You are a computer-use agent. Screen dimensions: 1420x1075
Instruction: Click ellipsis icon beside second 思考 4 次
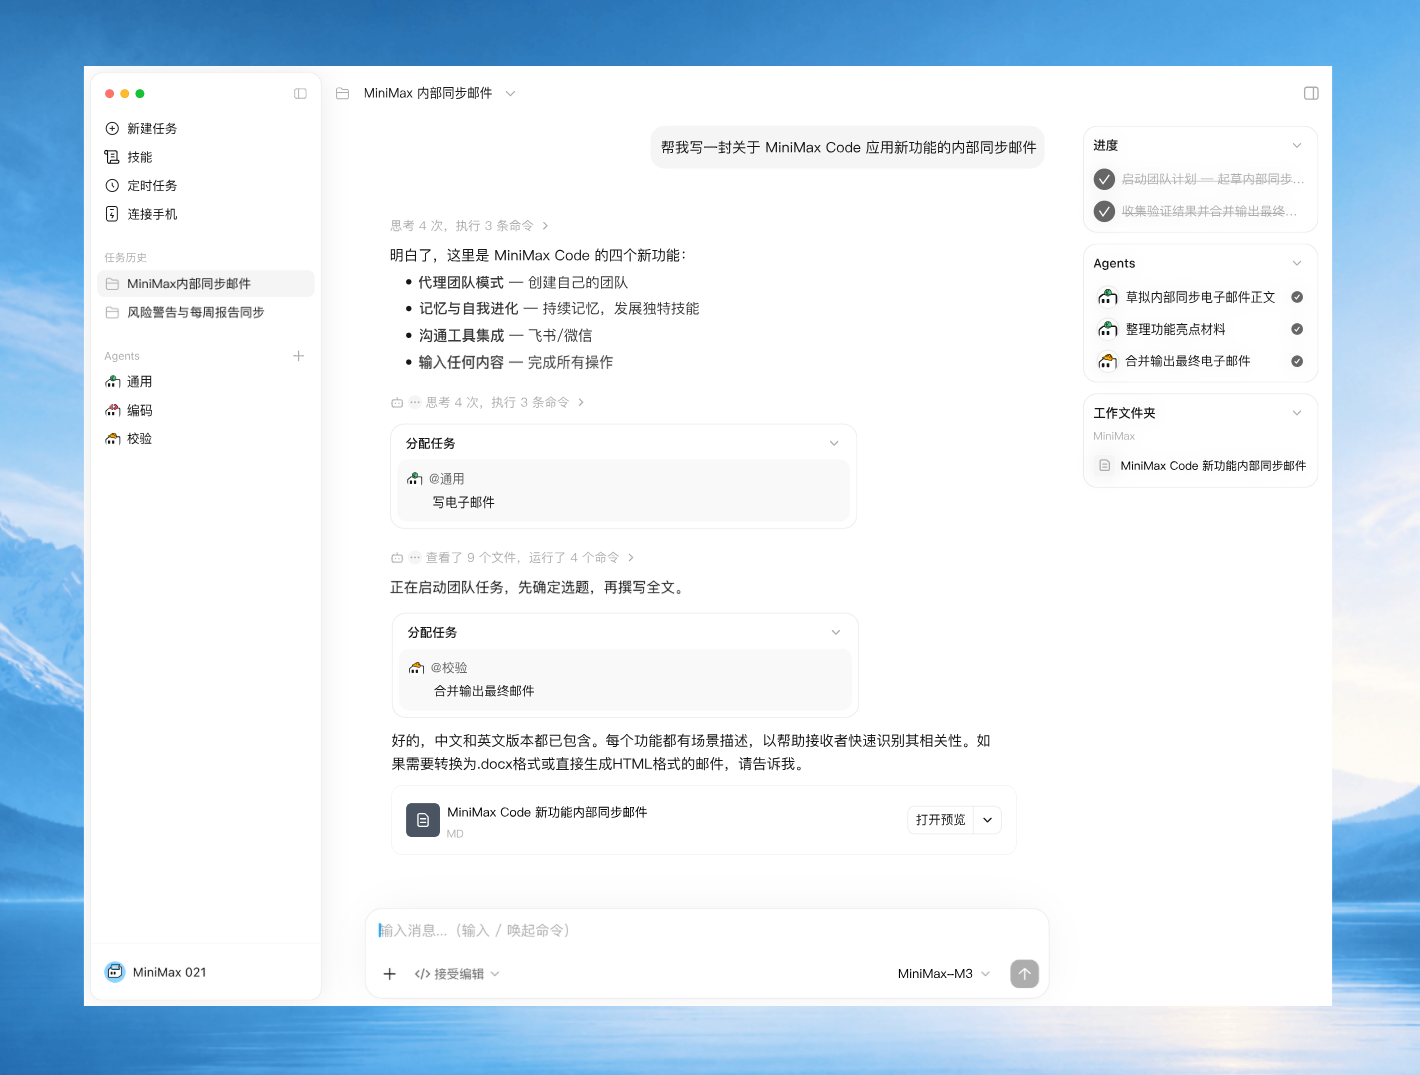tap(415, 402)
